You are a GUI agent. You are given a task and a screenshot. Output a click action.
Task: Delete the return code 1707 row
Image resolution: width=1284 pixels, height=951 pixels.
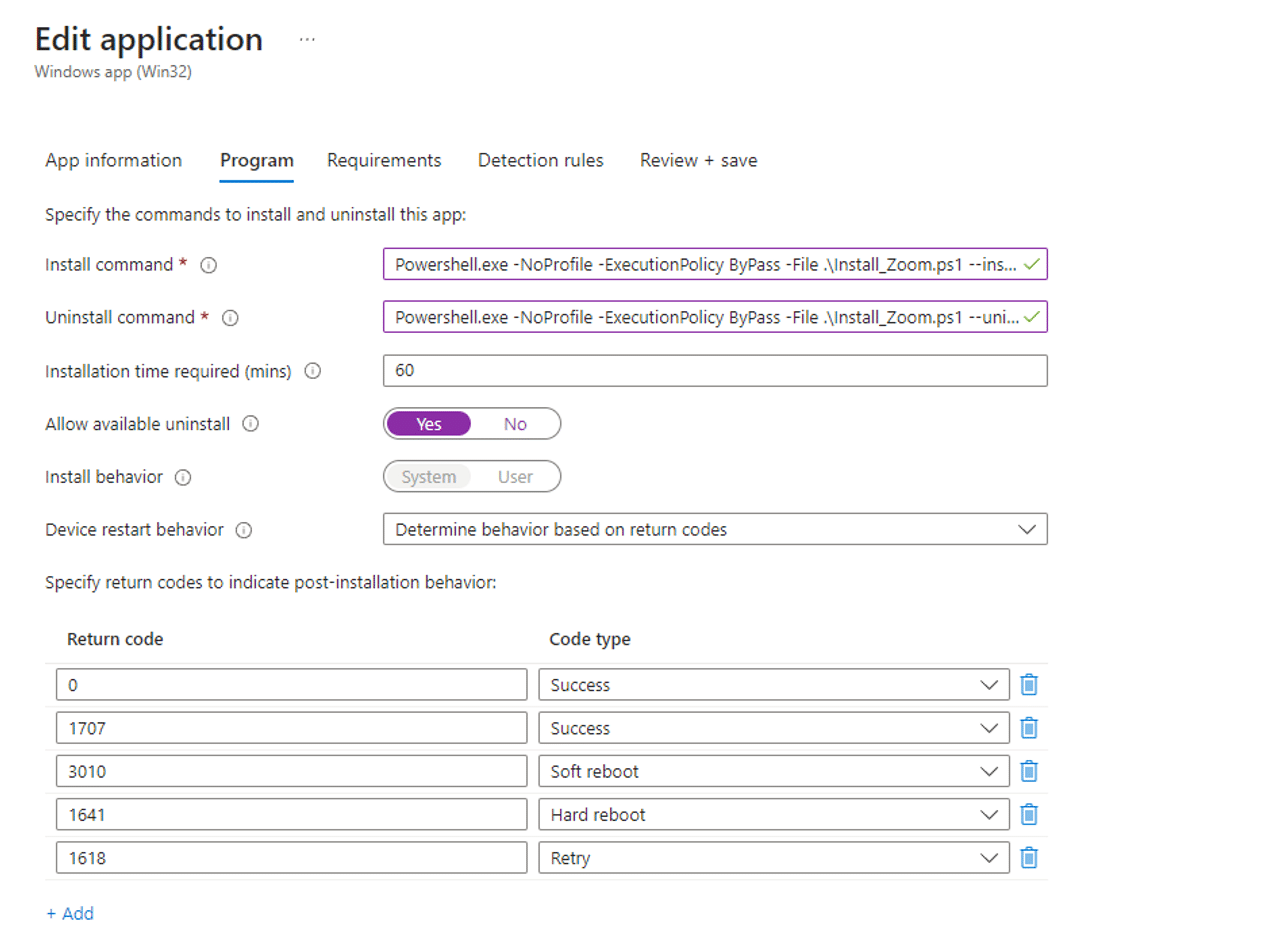pyautogui.click(x=1028, y=727)
